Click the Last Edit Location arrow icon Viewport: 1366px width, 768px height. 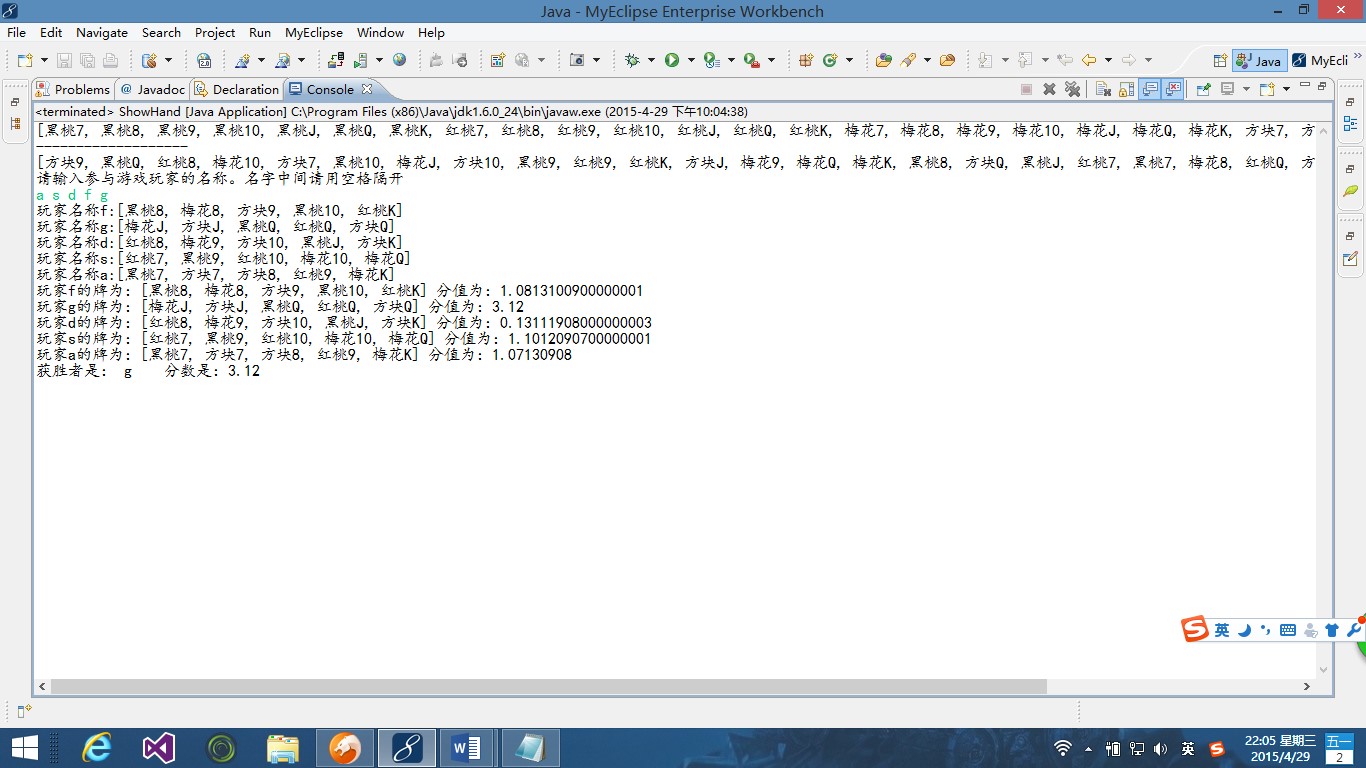coord(1065,60)
